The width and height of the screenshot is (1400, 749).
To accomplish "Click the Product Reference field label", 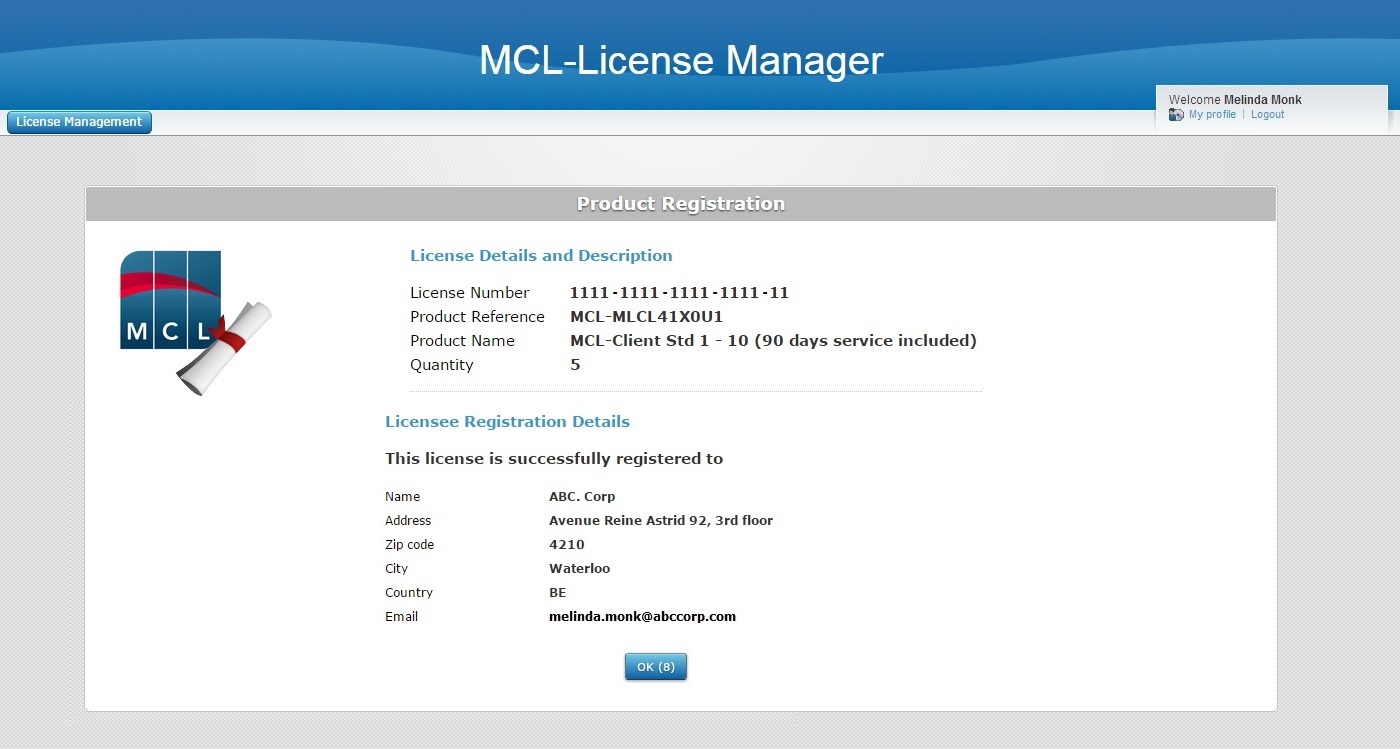I will pyautogui.click(x=477, y=317).
